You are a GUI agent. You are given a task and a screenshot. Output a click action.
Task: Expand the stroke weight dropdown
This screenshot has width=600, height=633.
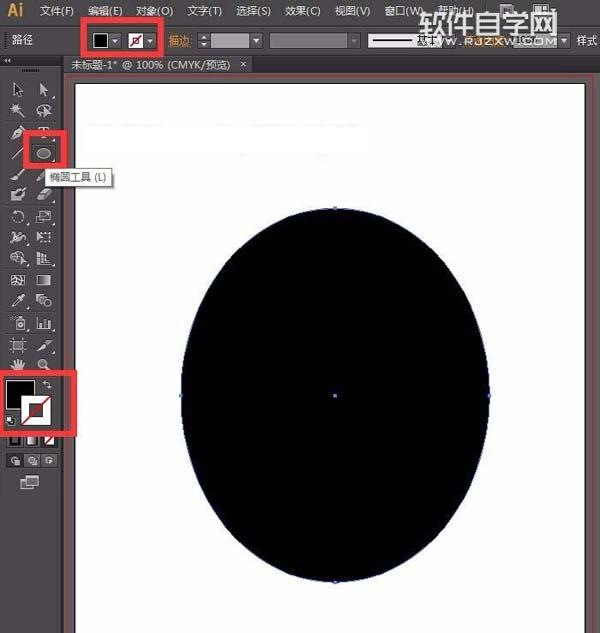(256, 41)
